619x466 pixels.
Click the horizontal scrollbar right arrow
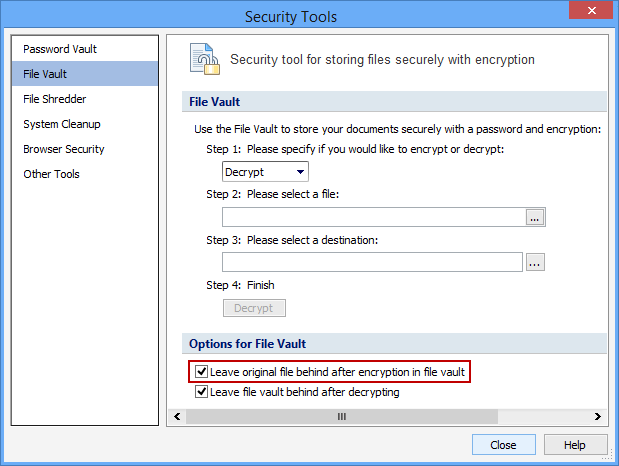[x=598, y=416]
